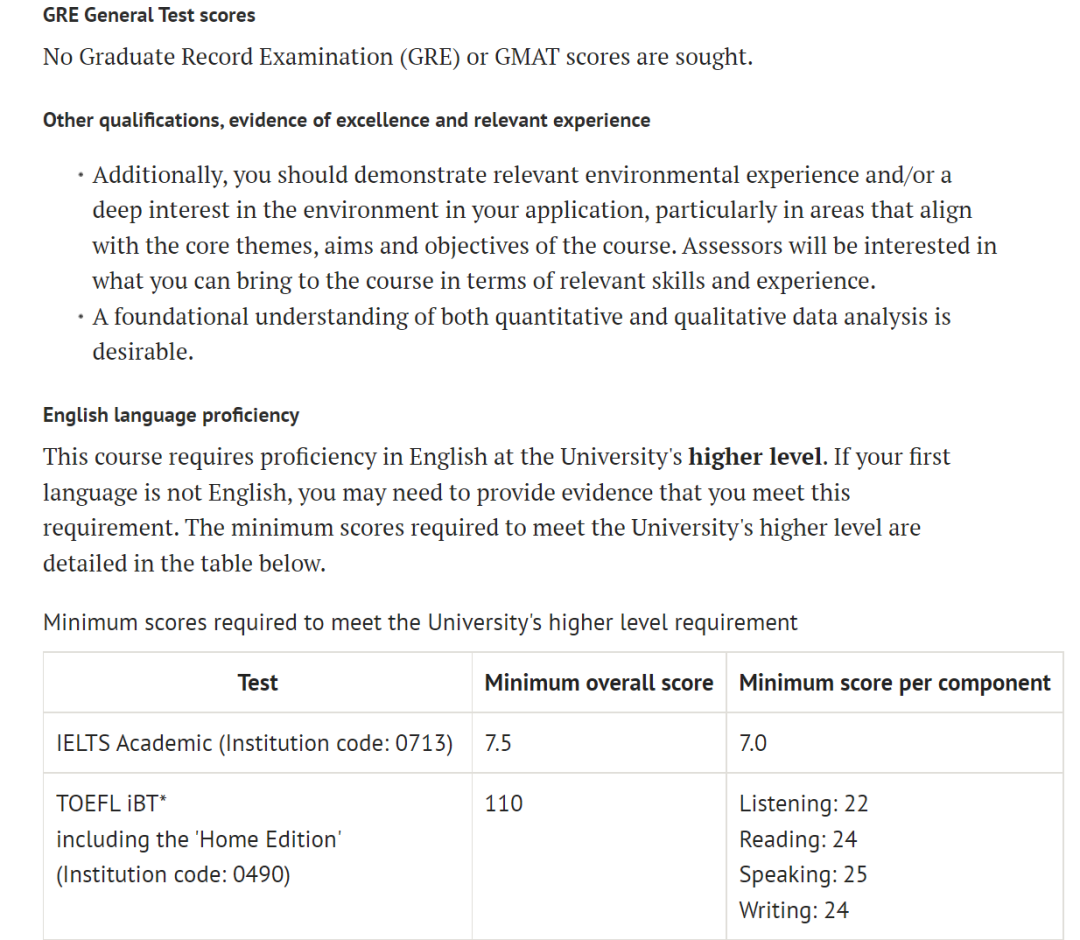
Task: Click the 'English language proficiency' heading
Action: [x=171, y=415]
